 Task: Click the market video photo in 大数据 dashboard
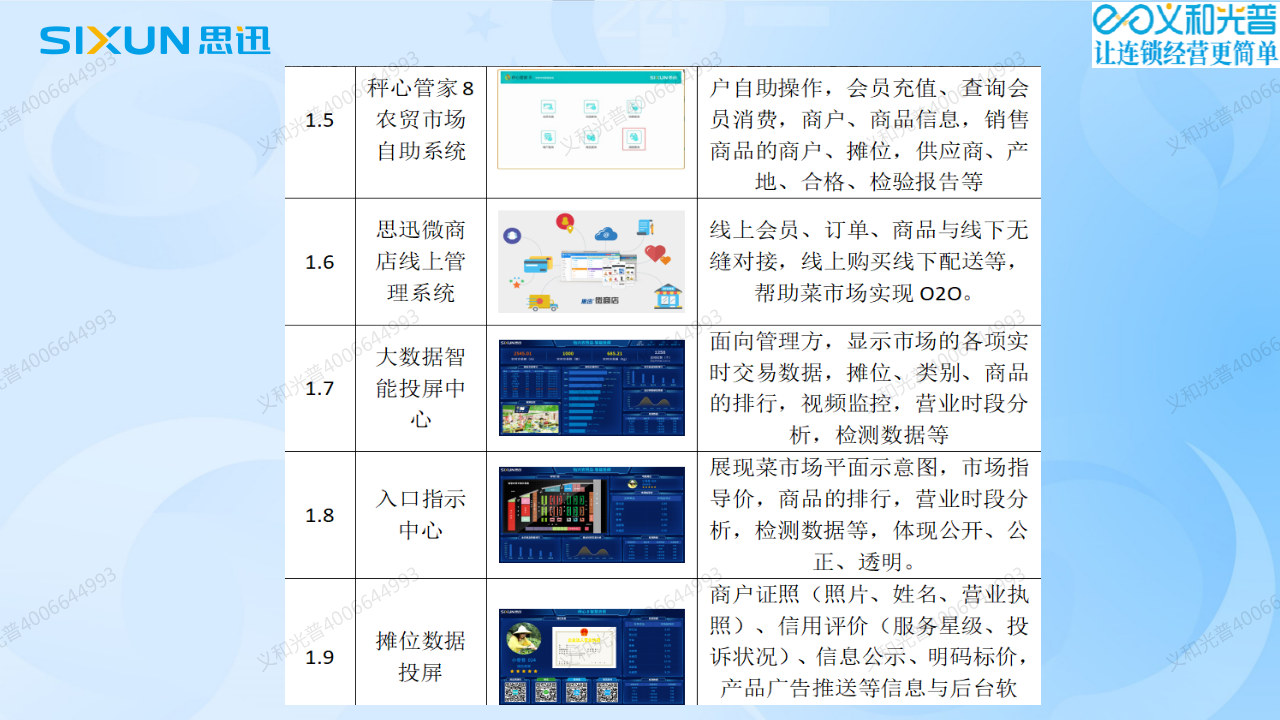(x=531, y=419)
